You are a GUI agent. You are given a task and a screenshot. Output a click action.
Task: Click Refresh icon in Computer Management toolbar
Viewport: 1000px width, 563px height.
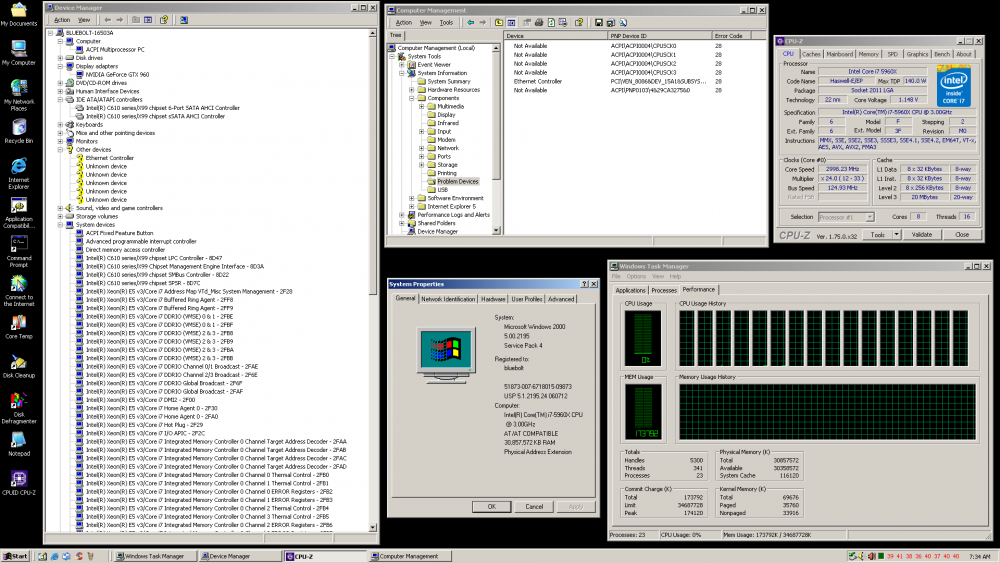(551, 22)
